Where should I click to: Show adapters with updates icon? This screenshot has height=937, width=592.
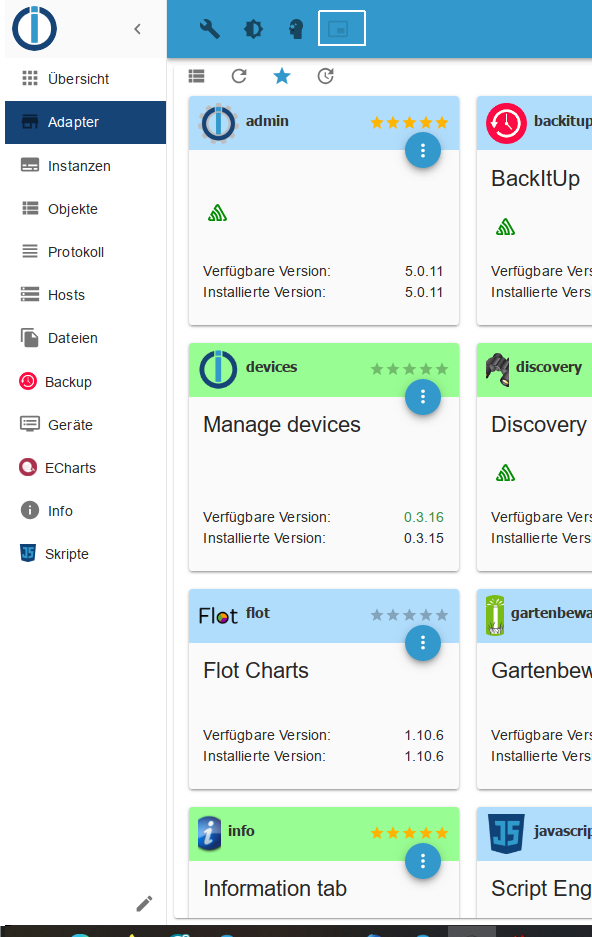(326, 76)
